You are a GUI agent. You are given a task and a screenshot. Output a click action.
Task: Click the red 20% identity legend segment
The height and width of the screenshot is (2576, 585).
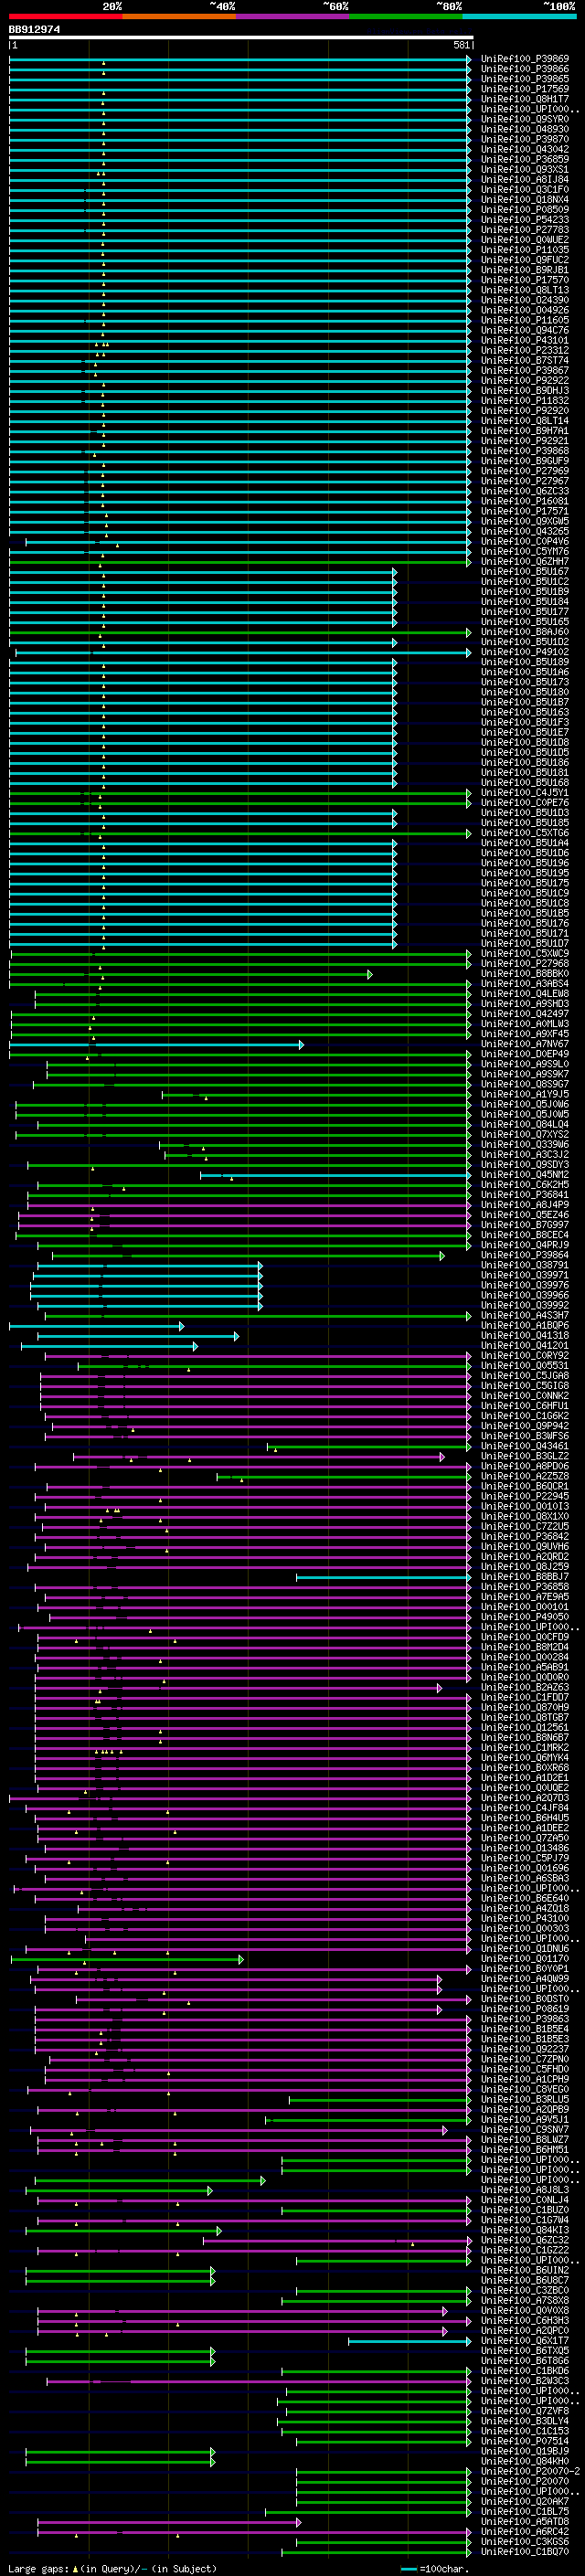65,17
